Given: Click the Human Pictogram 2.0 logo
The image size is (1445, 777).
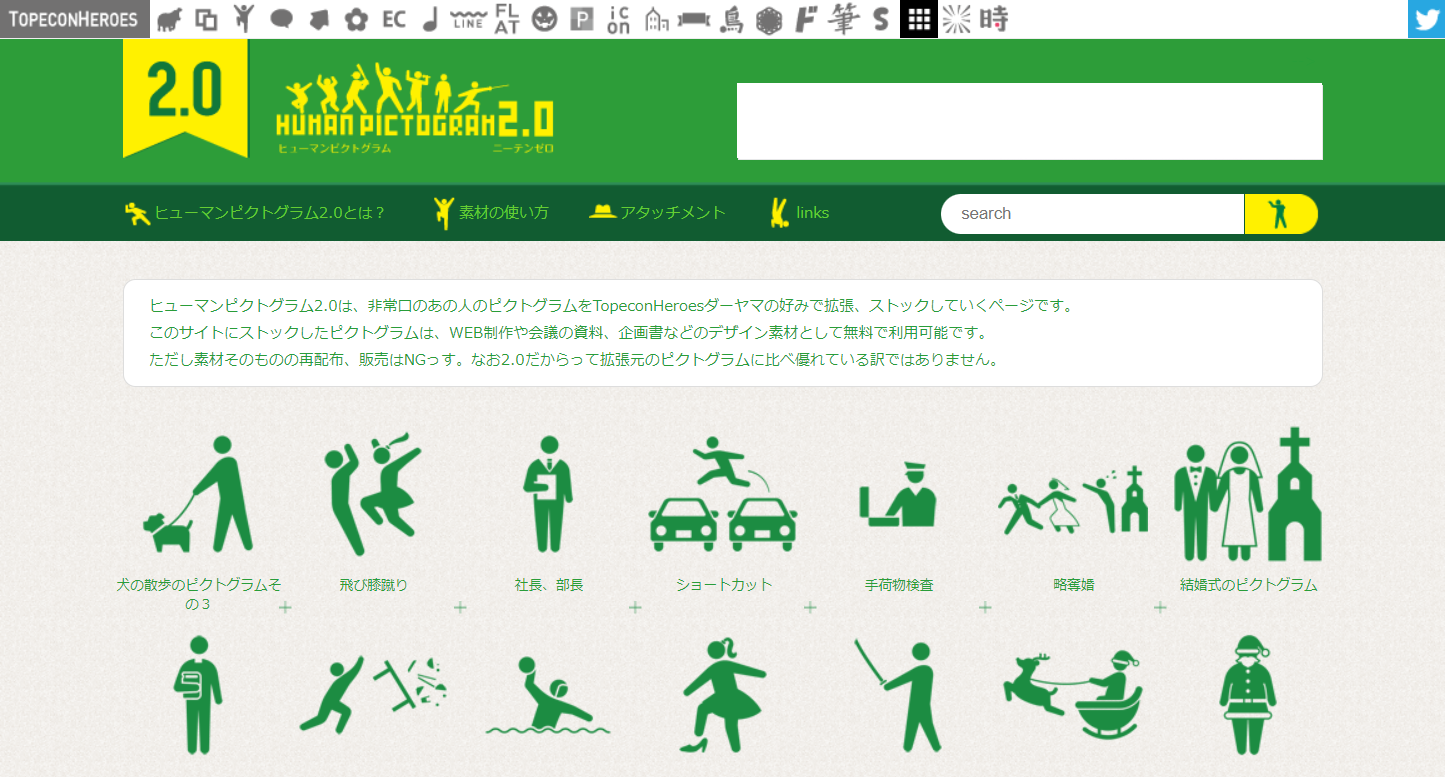Looking at the screenshot, I should tap(415, 108).
